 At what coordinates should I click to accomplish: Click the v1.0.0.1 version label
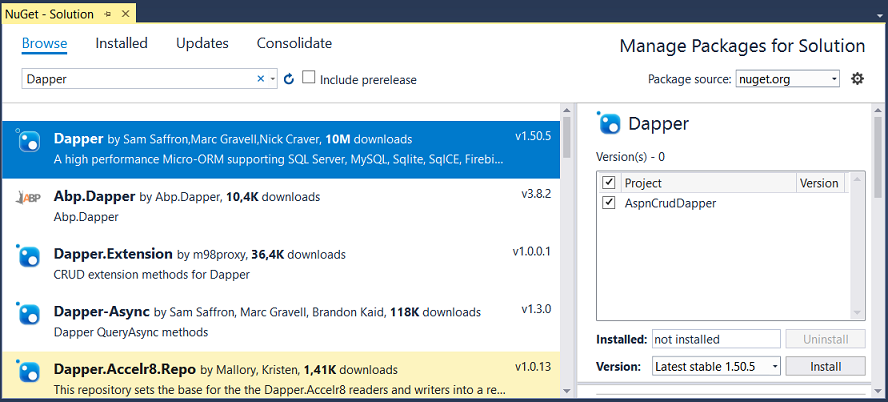(531, 251)
